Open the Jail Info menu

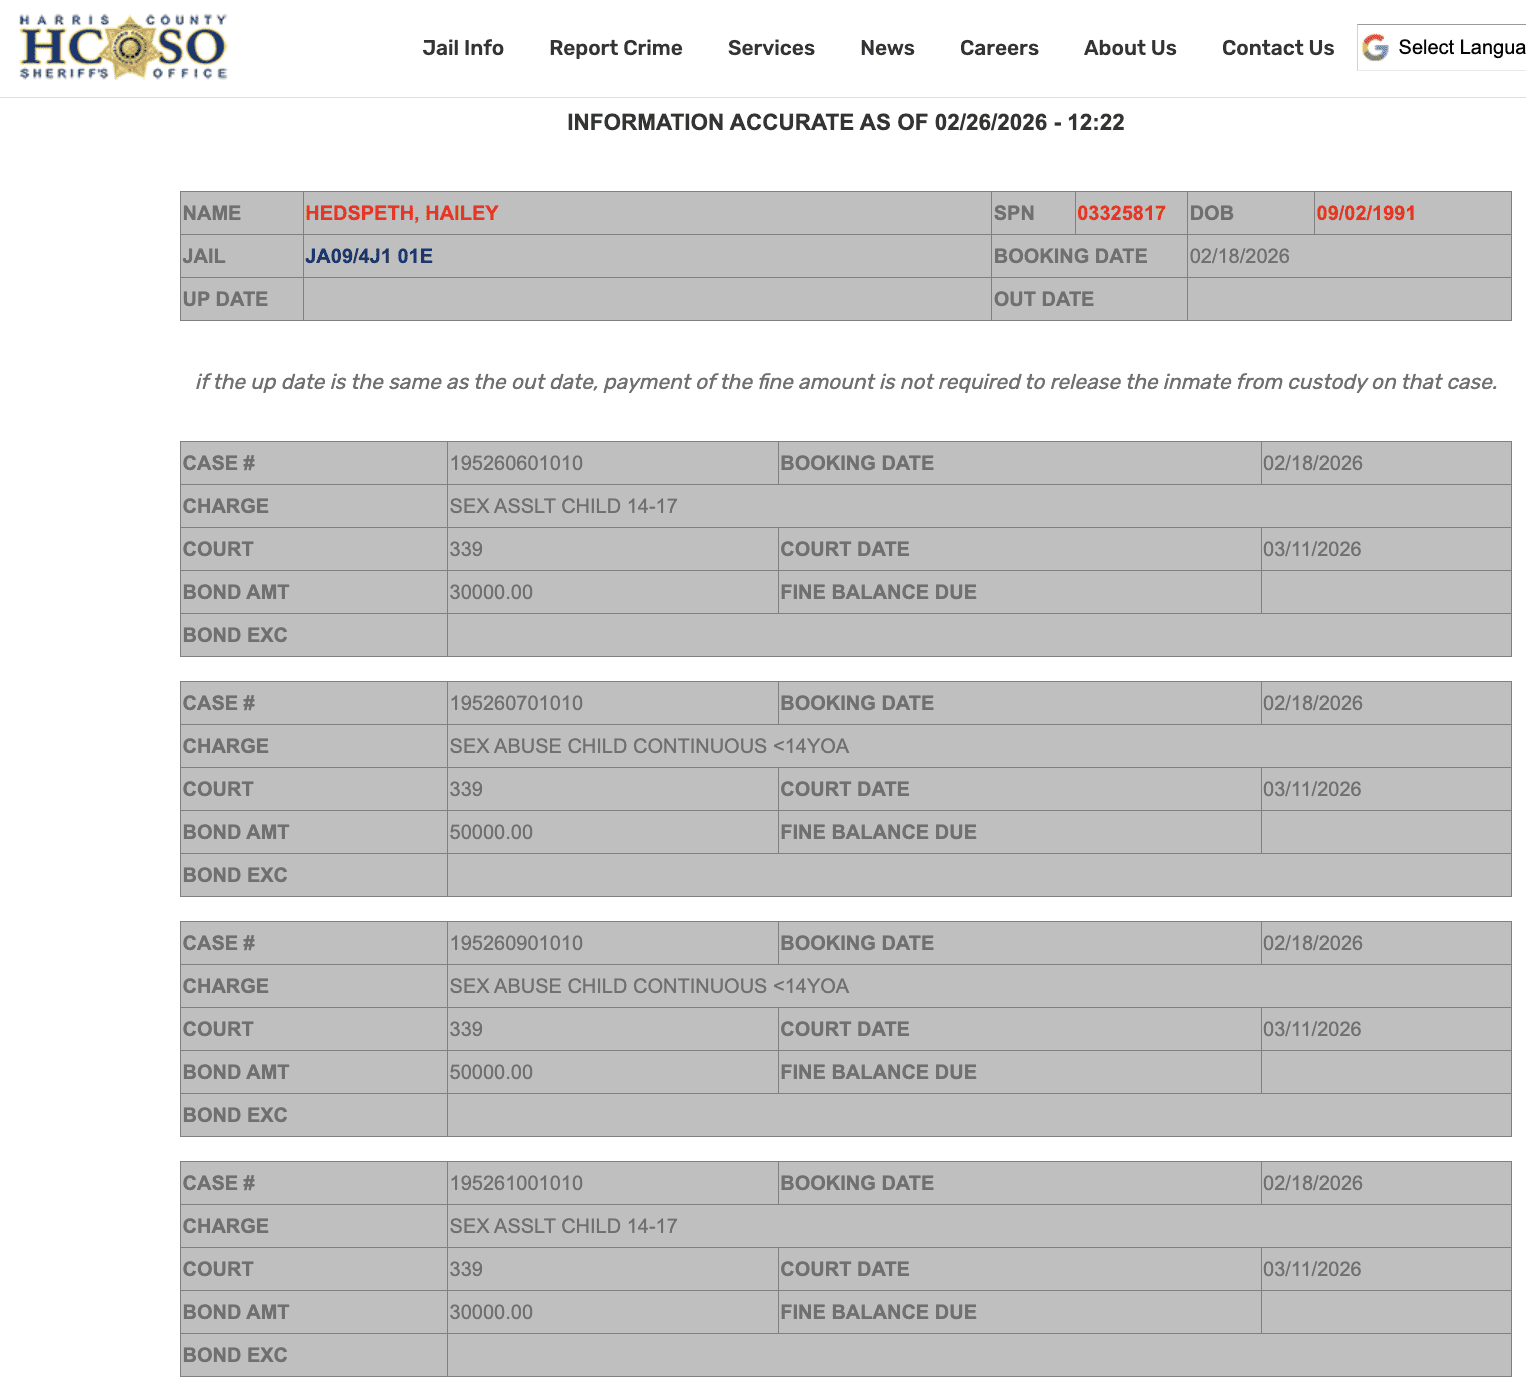click(x=462, y=48)
